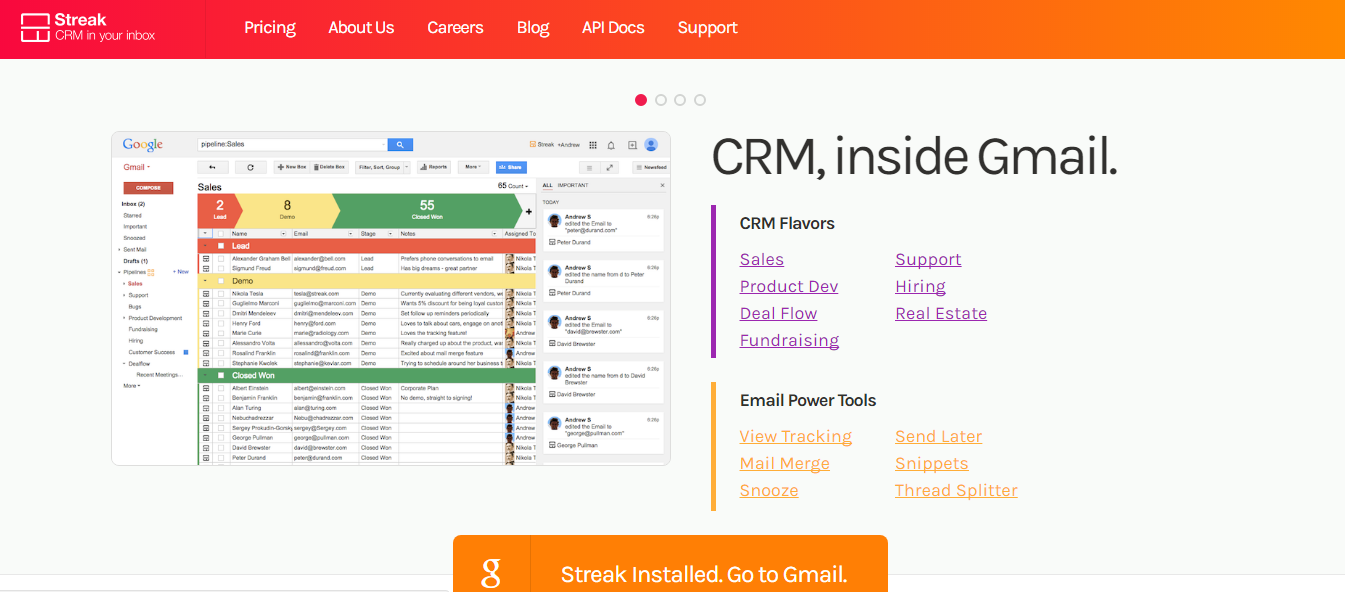Image resolution: width=1345 pixels, height=592 pixels.
Task: Click the Google g icon on the orange button
Action: pyautogui.click(x=491, y=573)
